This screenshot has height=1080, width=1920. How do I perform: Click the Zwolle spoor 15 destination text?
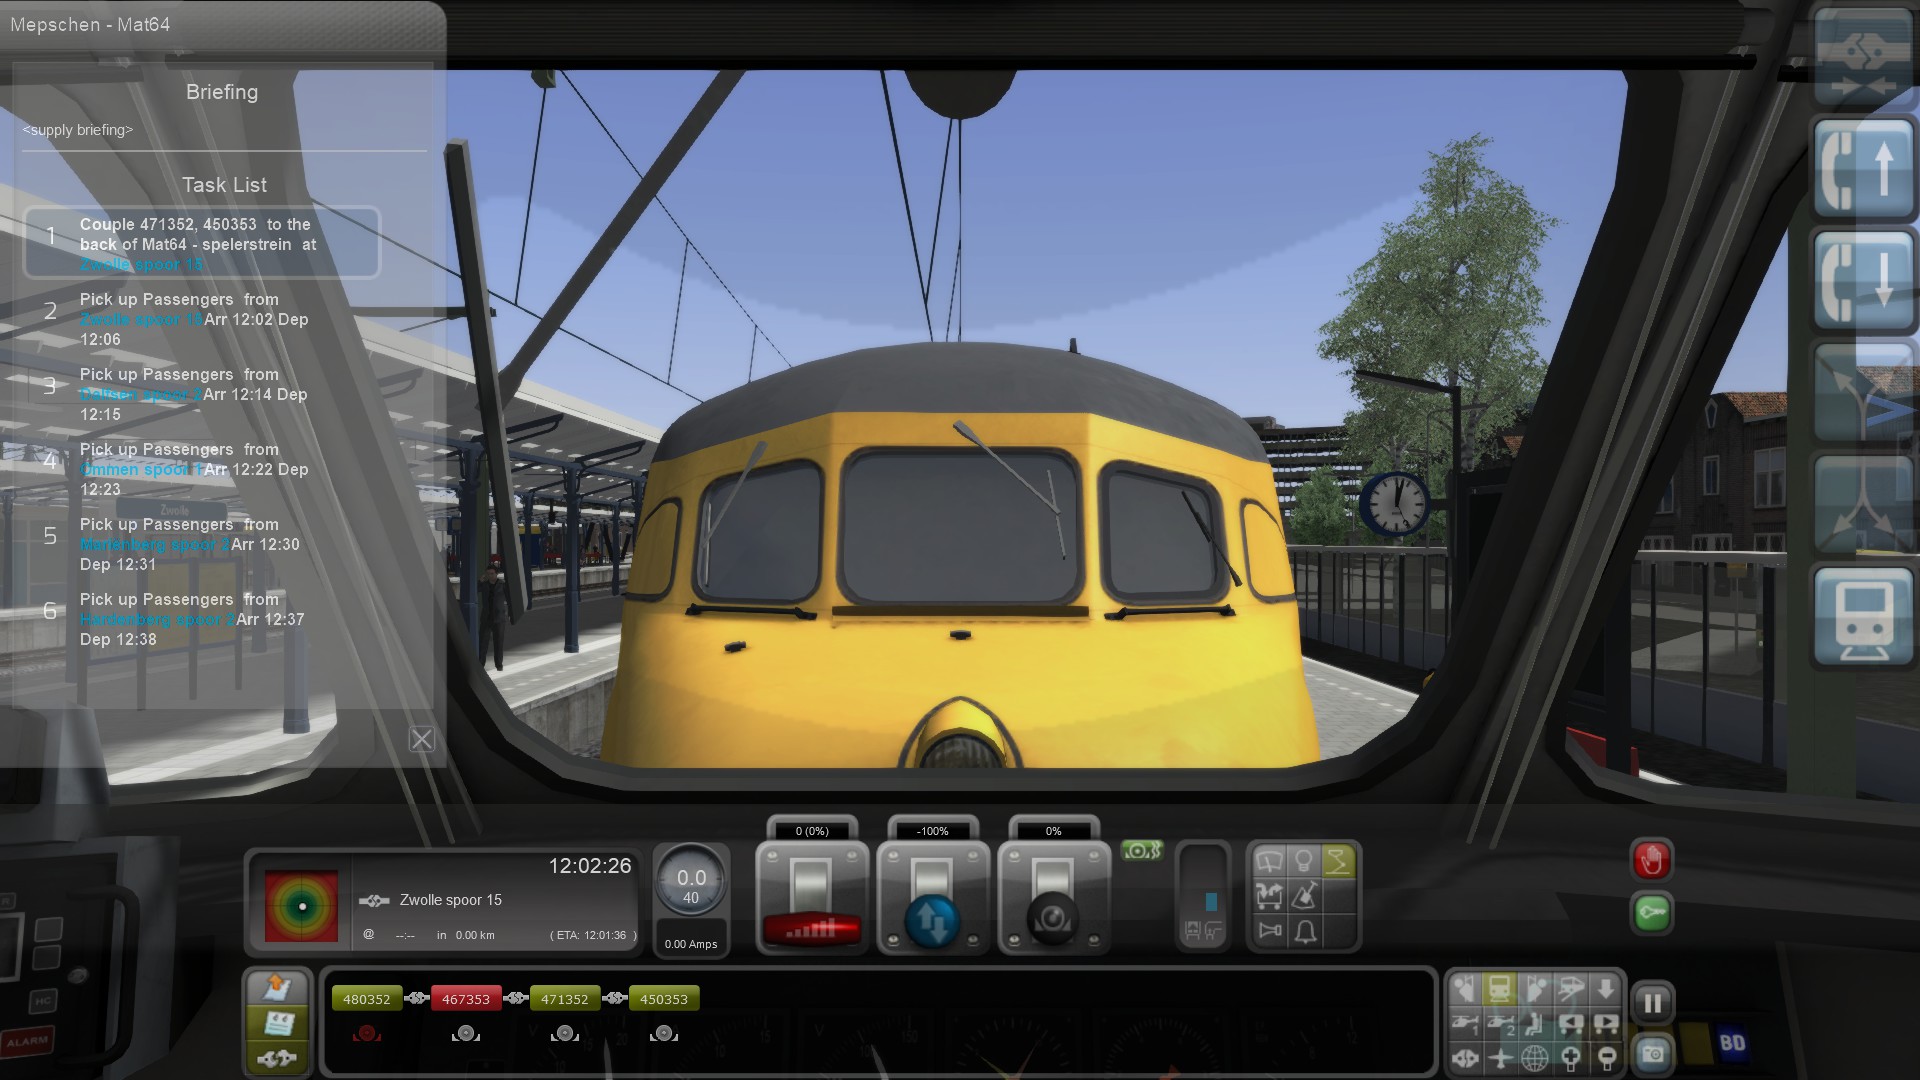coord(451,900)
